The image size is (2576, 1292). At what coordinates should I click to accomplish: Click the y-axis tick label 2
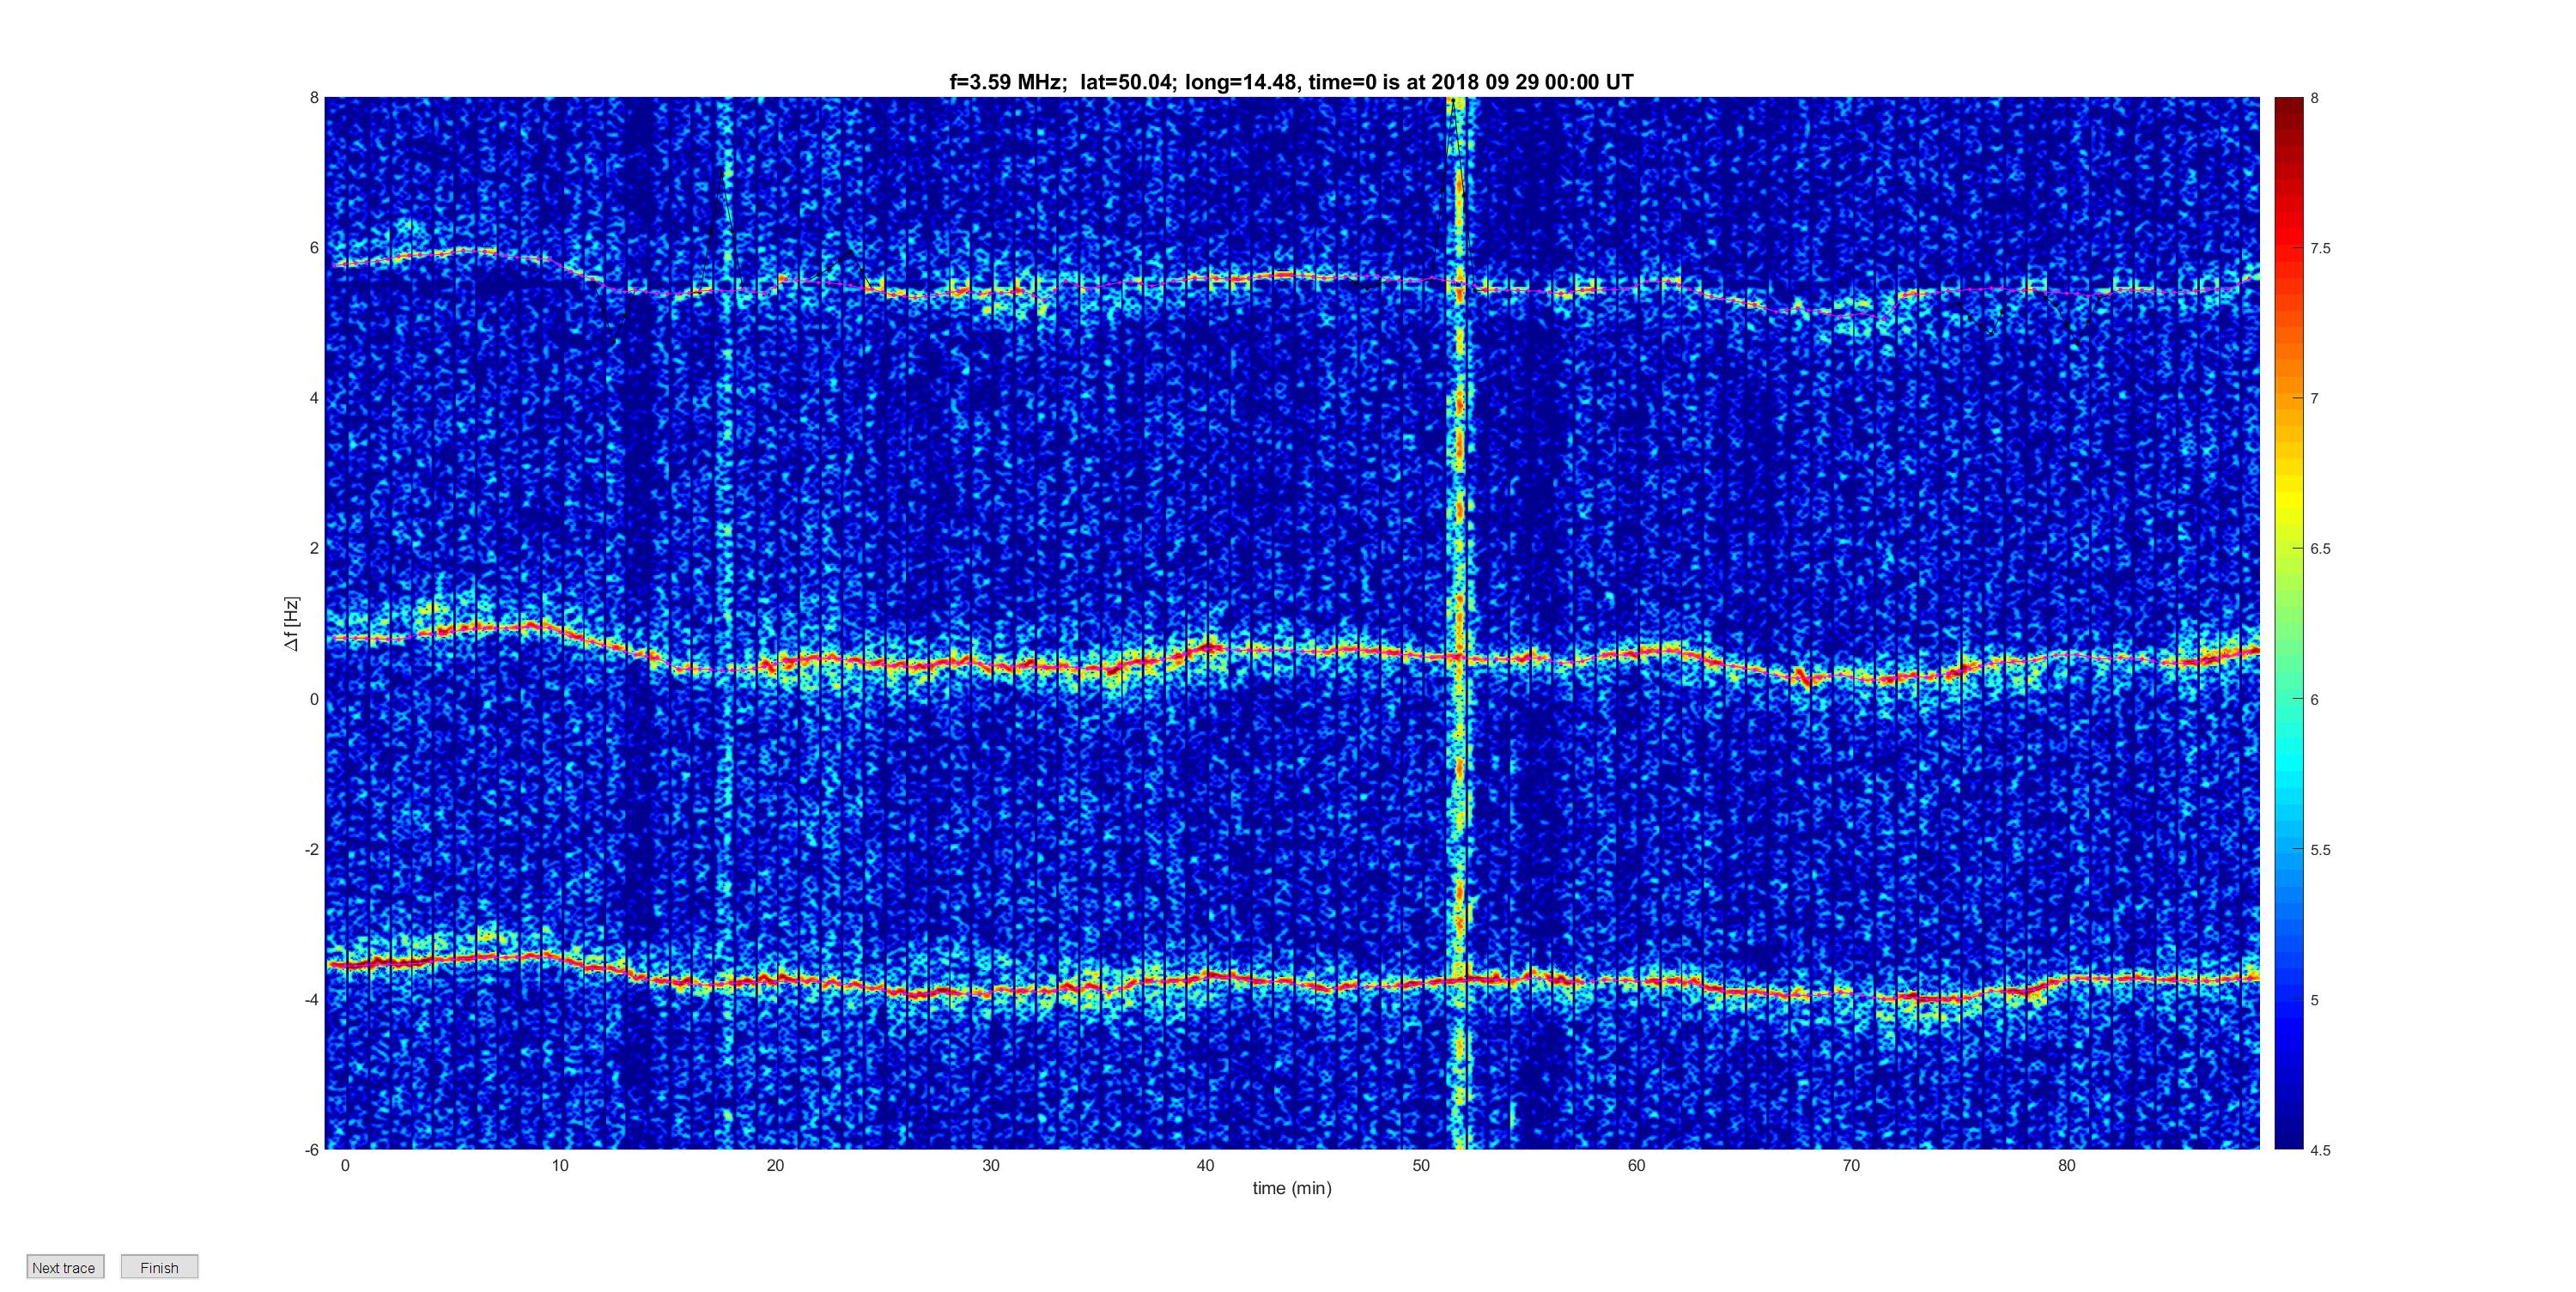coord(314,548)
